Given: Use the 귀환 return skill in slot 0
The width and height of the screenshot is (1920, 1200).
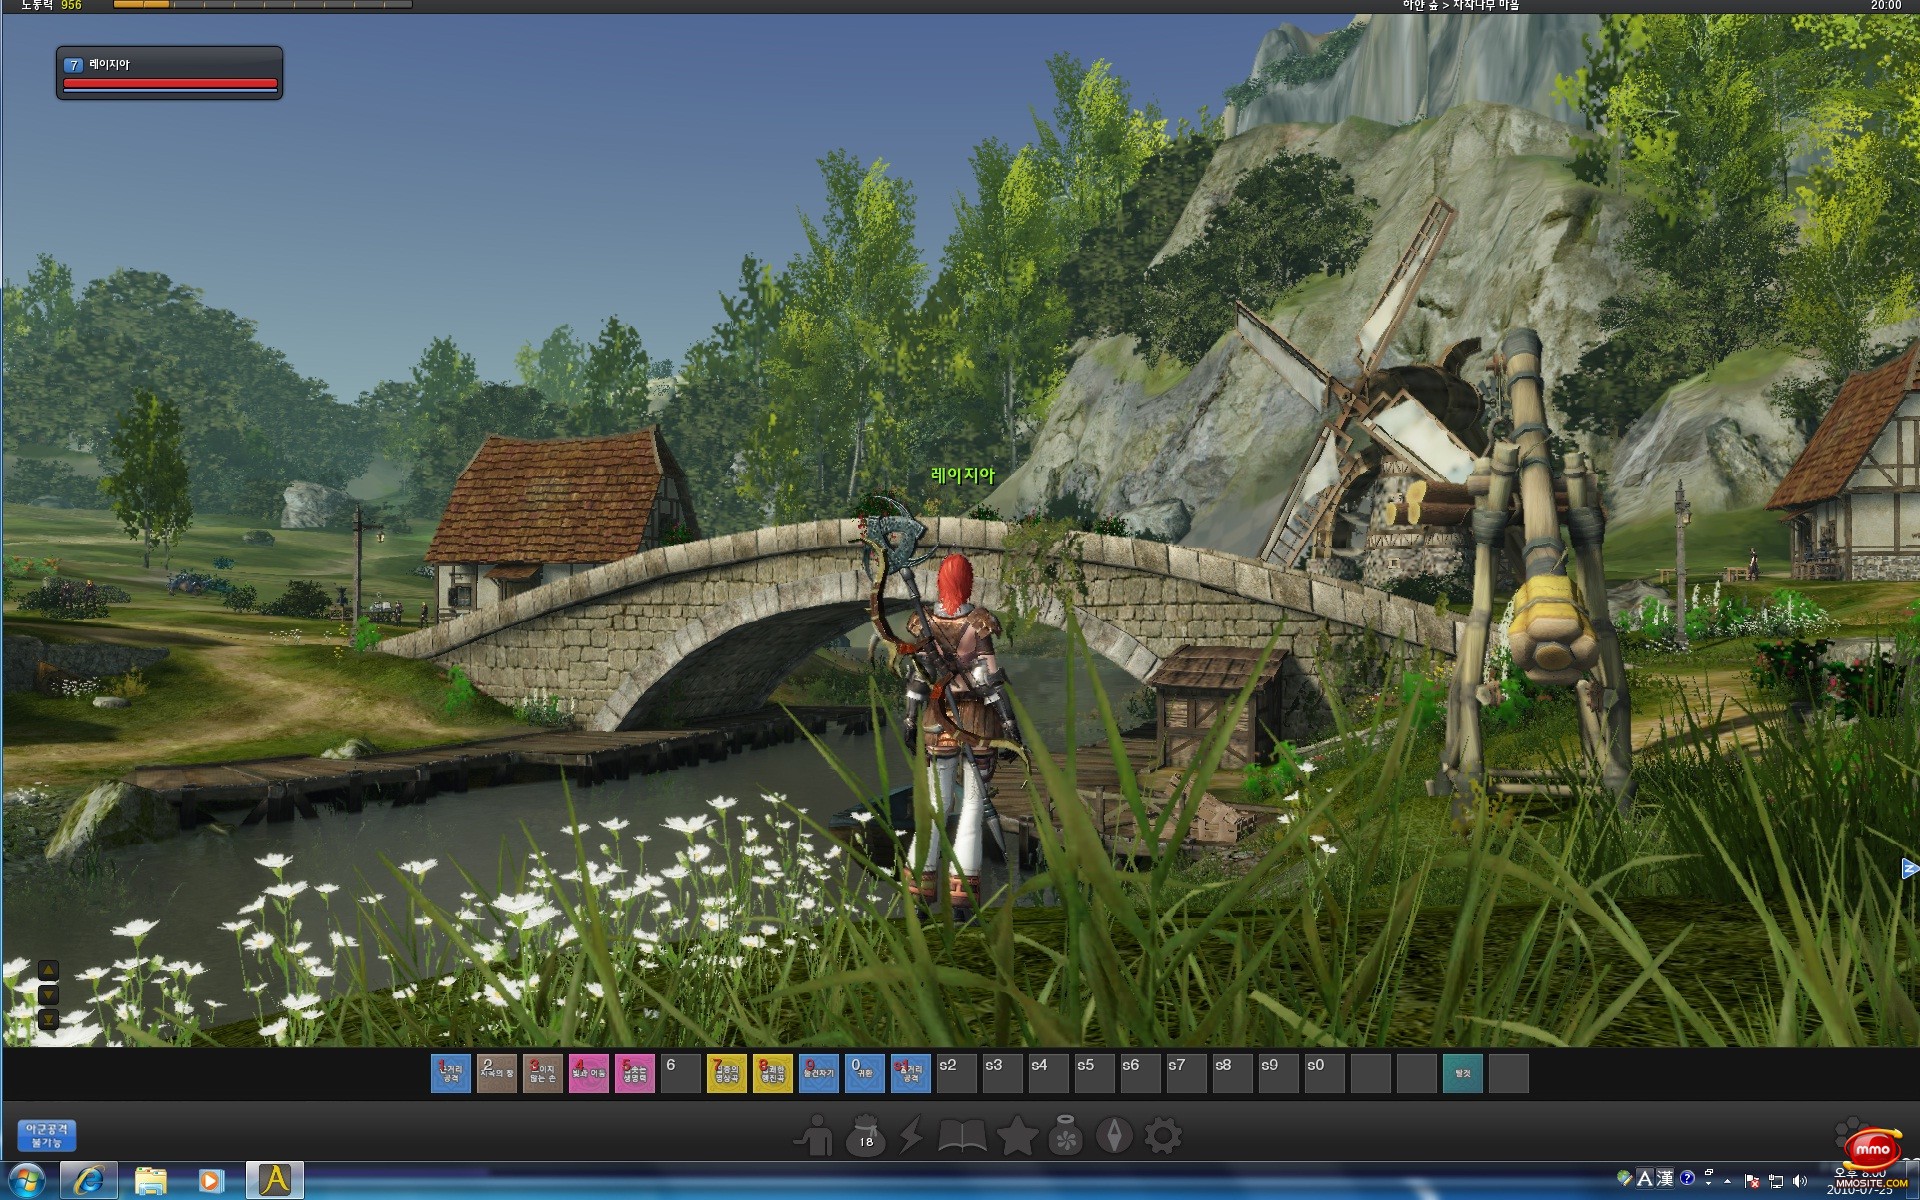Looking at the screenshot, I should click(865, 1074).
